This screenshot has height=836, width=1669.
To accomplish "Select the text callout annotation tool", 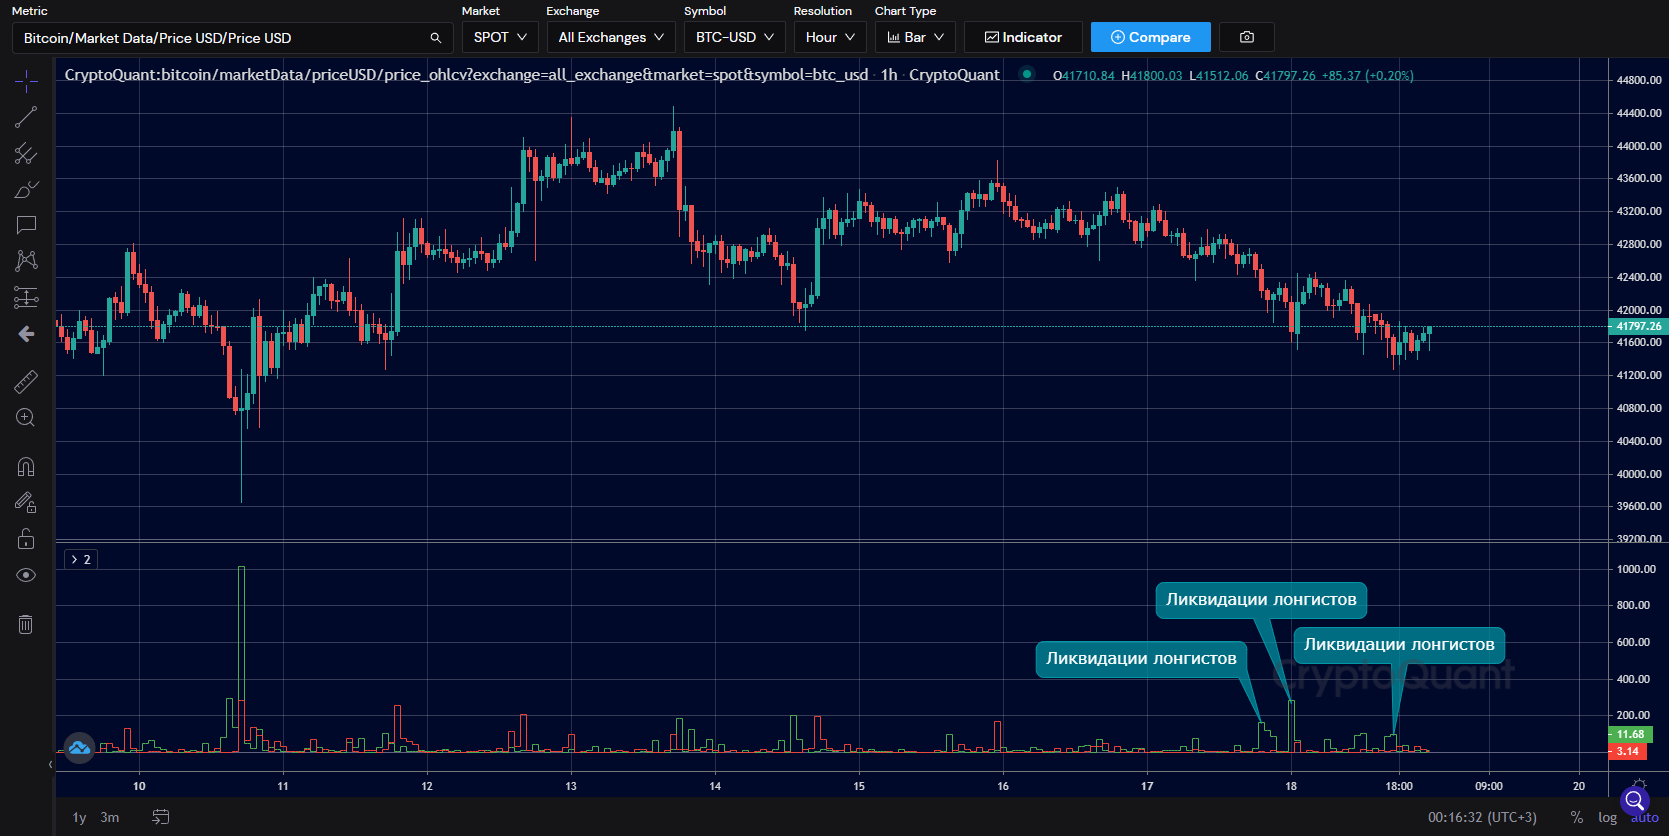I will pyautogui.click(x=26, y=225).
